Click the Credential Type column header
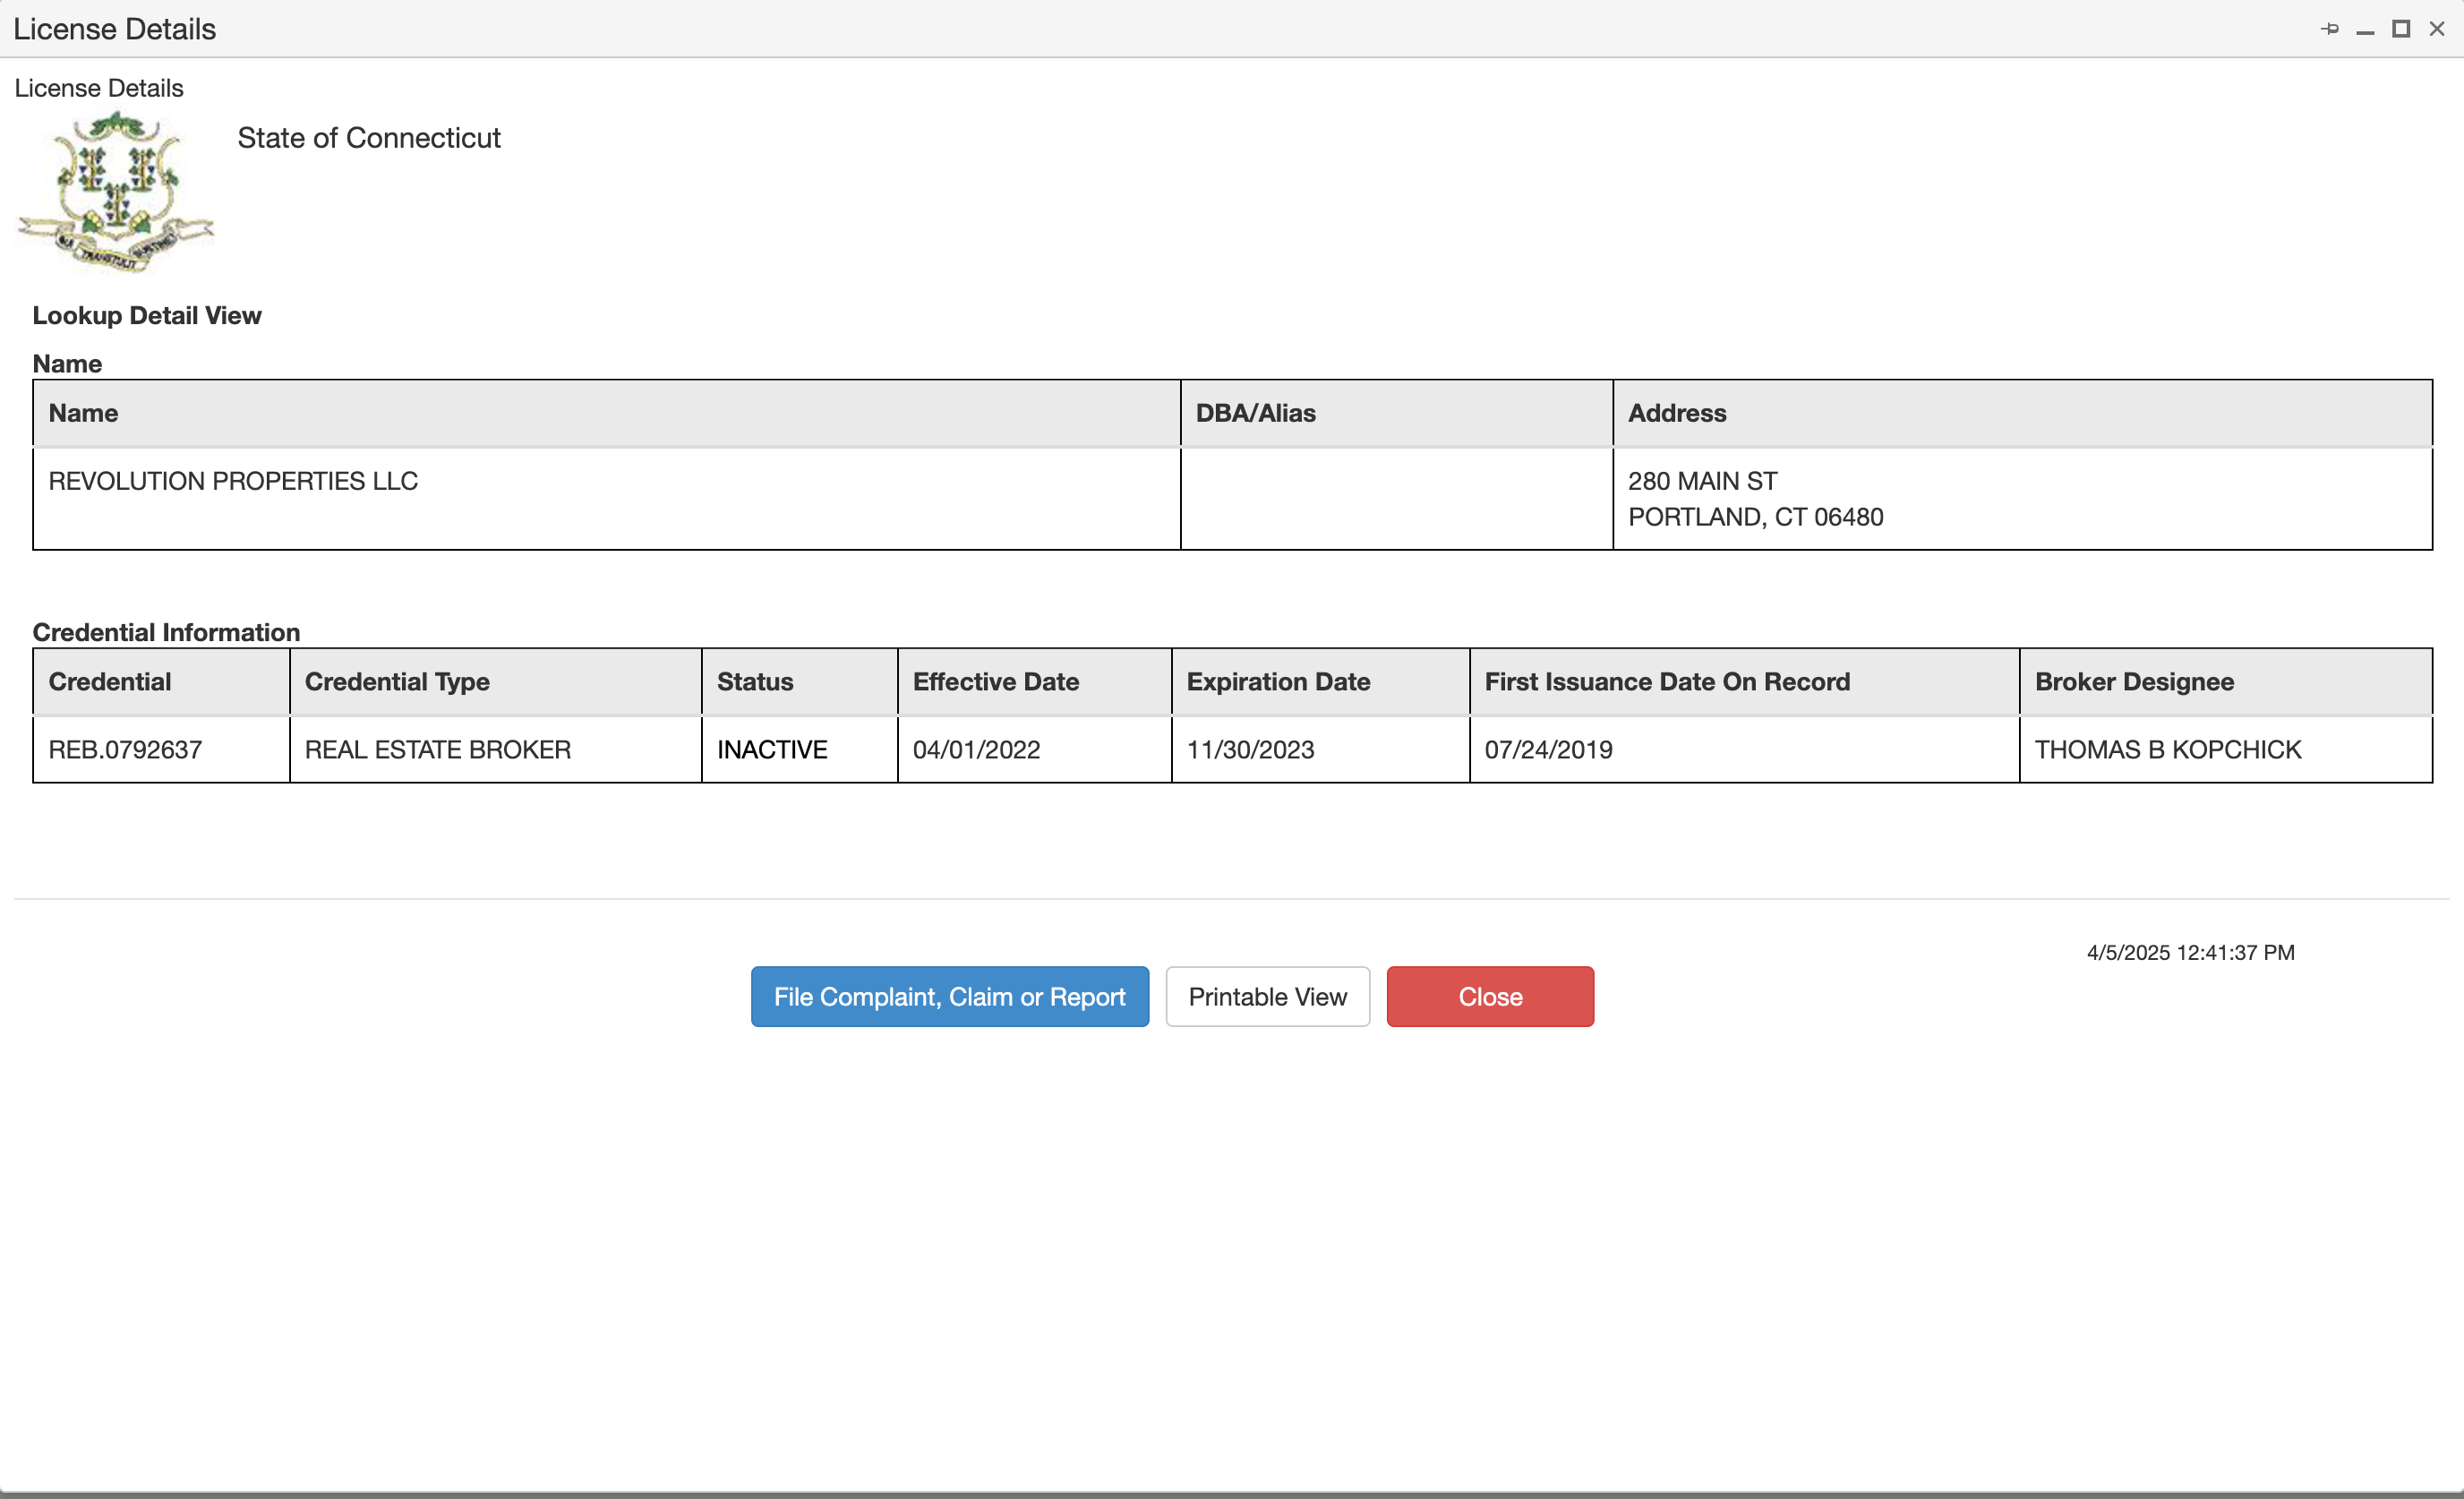This screenshot has width=2464, height=1499. pos(397,681)
